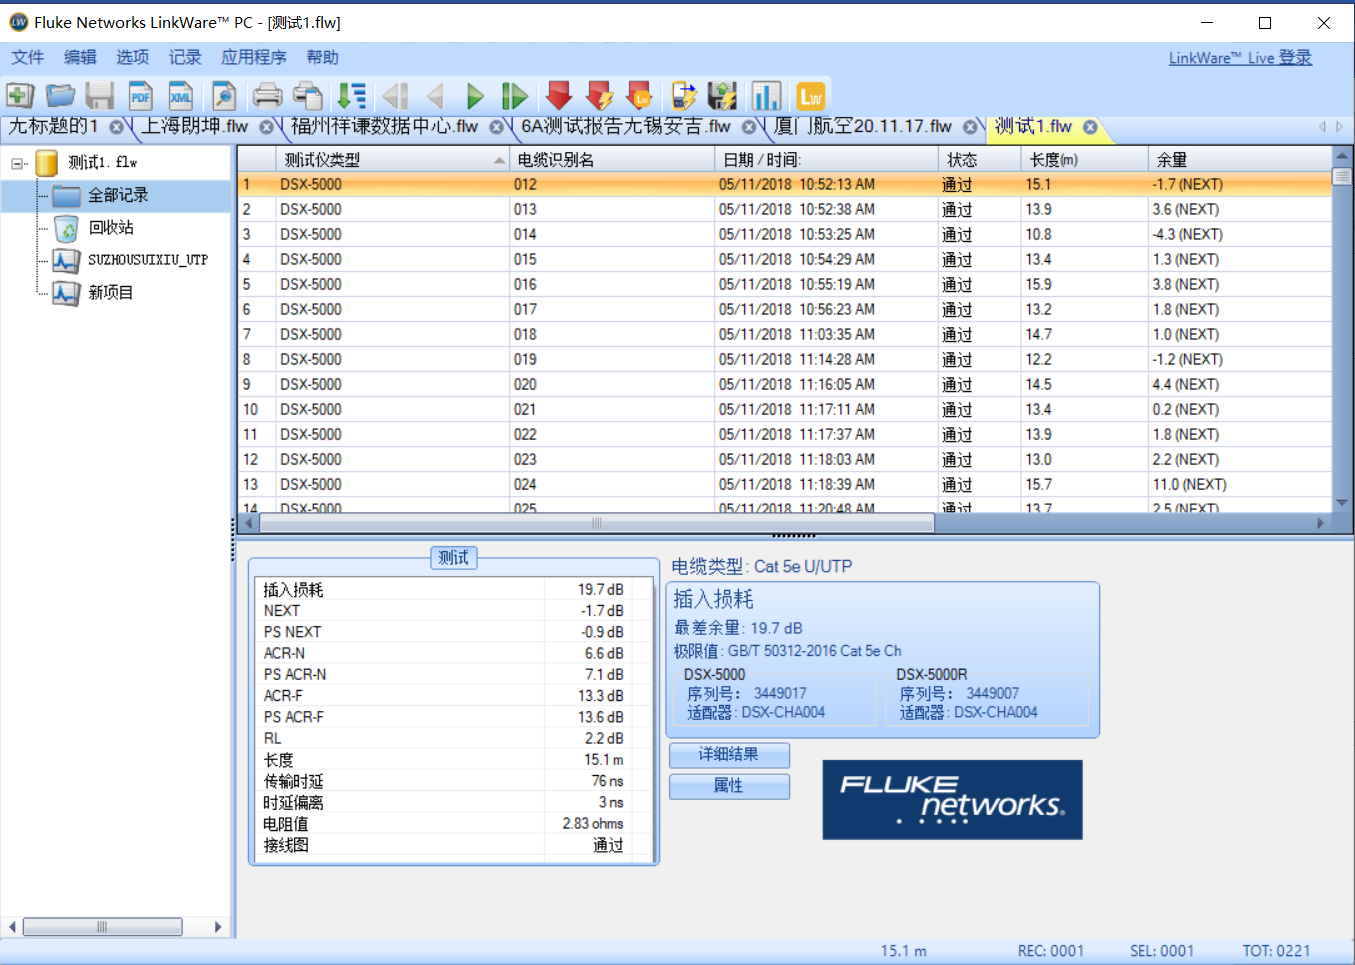Screen dimensions: 1355x965
Task: Open a file with the folder icon
Action: (60, 96)
